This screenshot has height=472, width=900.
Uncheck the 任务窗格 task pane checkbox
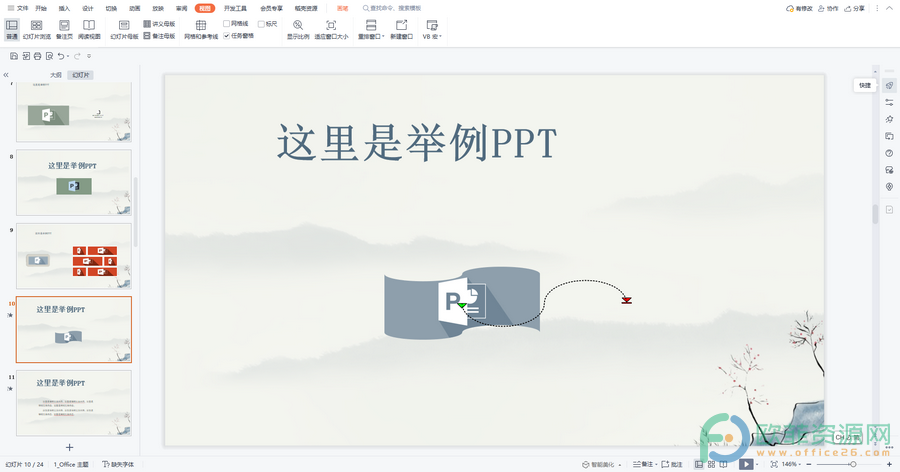pos(226,36)
